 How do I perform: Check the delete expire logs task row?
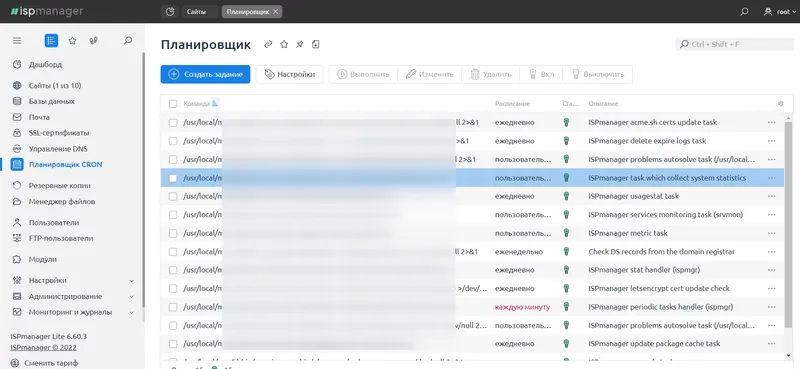pyautogui.click(x=173, y=141)
